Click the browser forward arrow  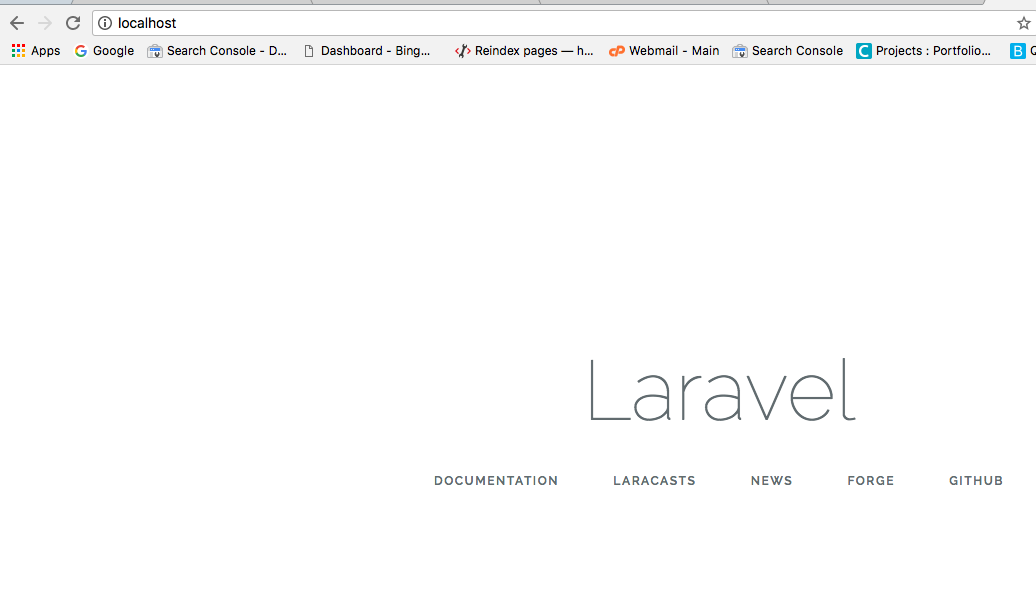(x=45, y=23)
